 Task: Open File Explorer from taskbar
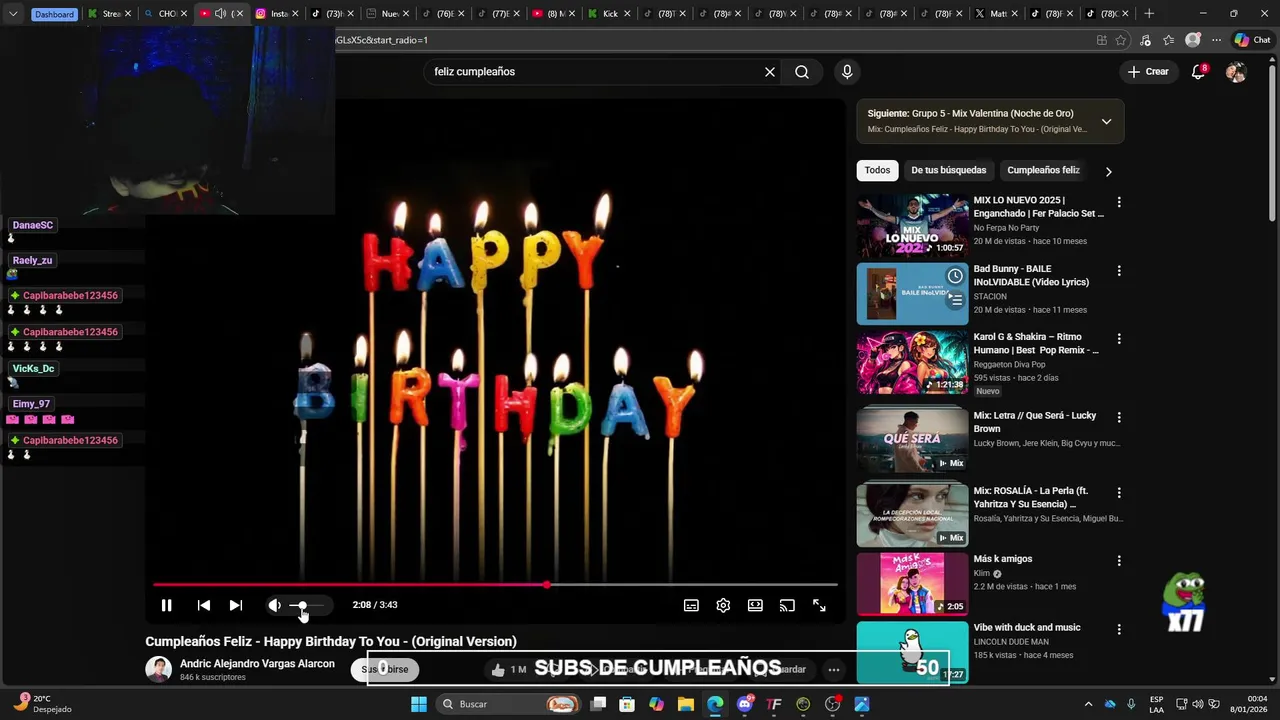click(x=686, y=704)
